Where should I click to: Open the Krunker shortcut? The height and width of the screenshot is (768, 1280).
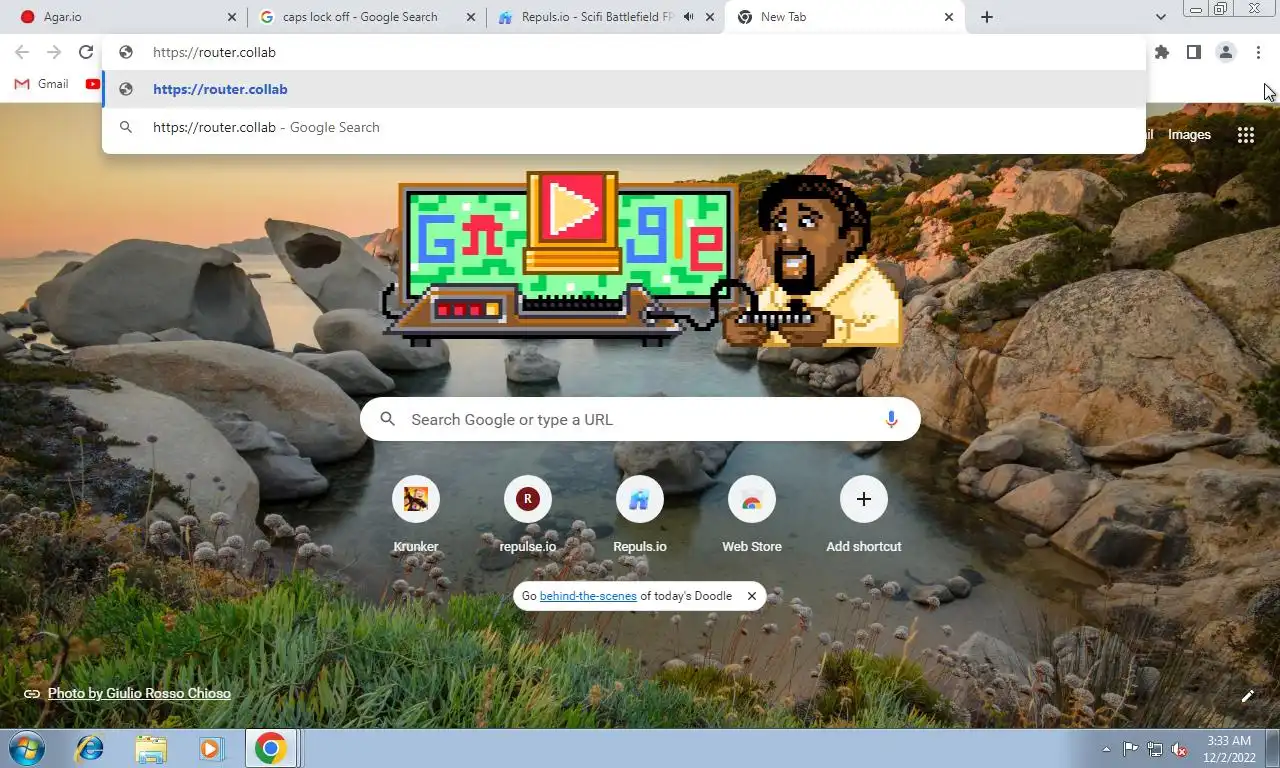416,515
